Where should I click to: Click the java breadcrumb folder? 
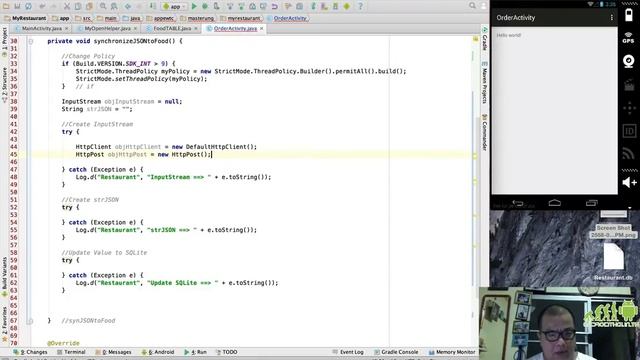coord(131,18)
